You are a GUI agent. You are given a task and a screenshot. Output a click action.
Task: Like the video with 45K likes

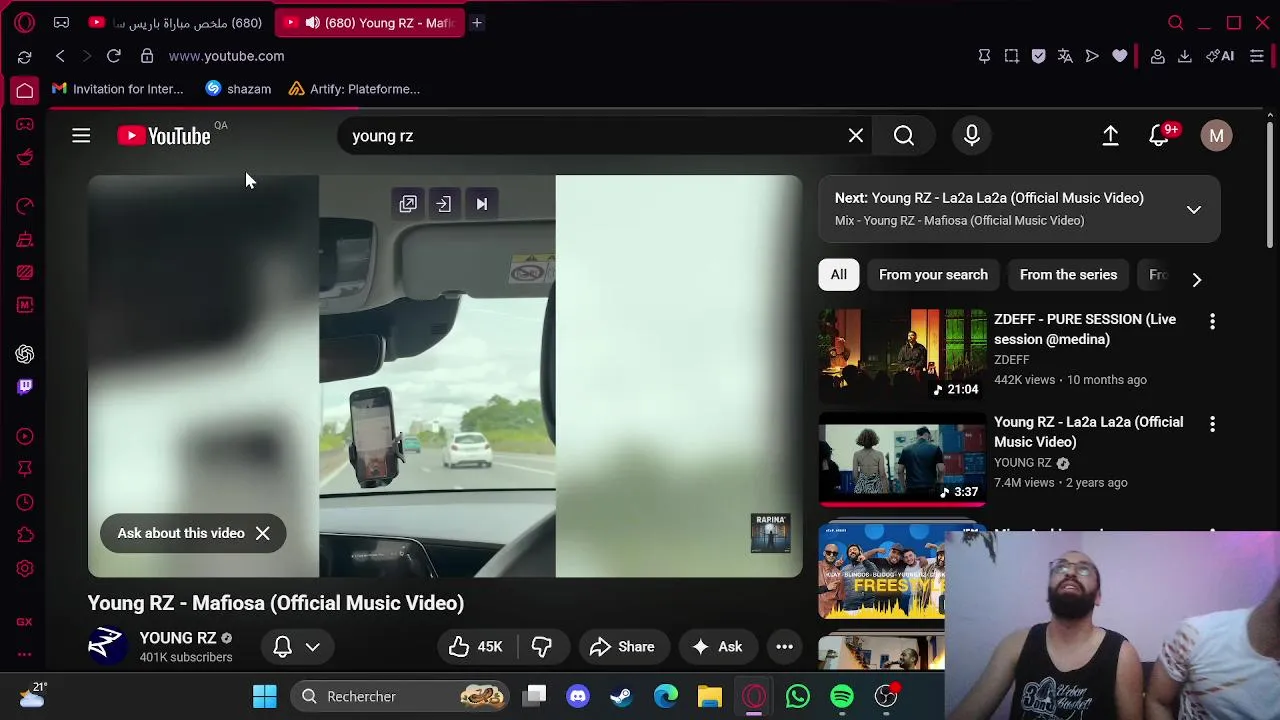[x=476, y=647]
